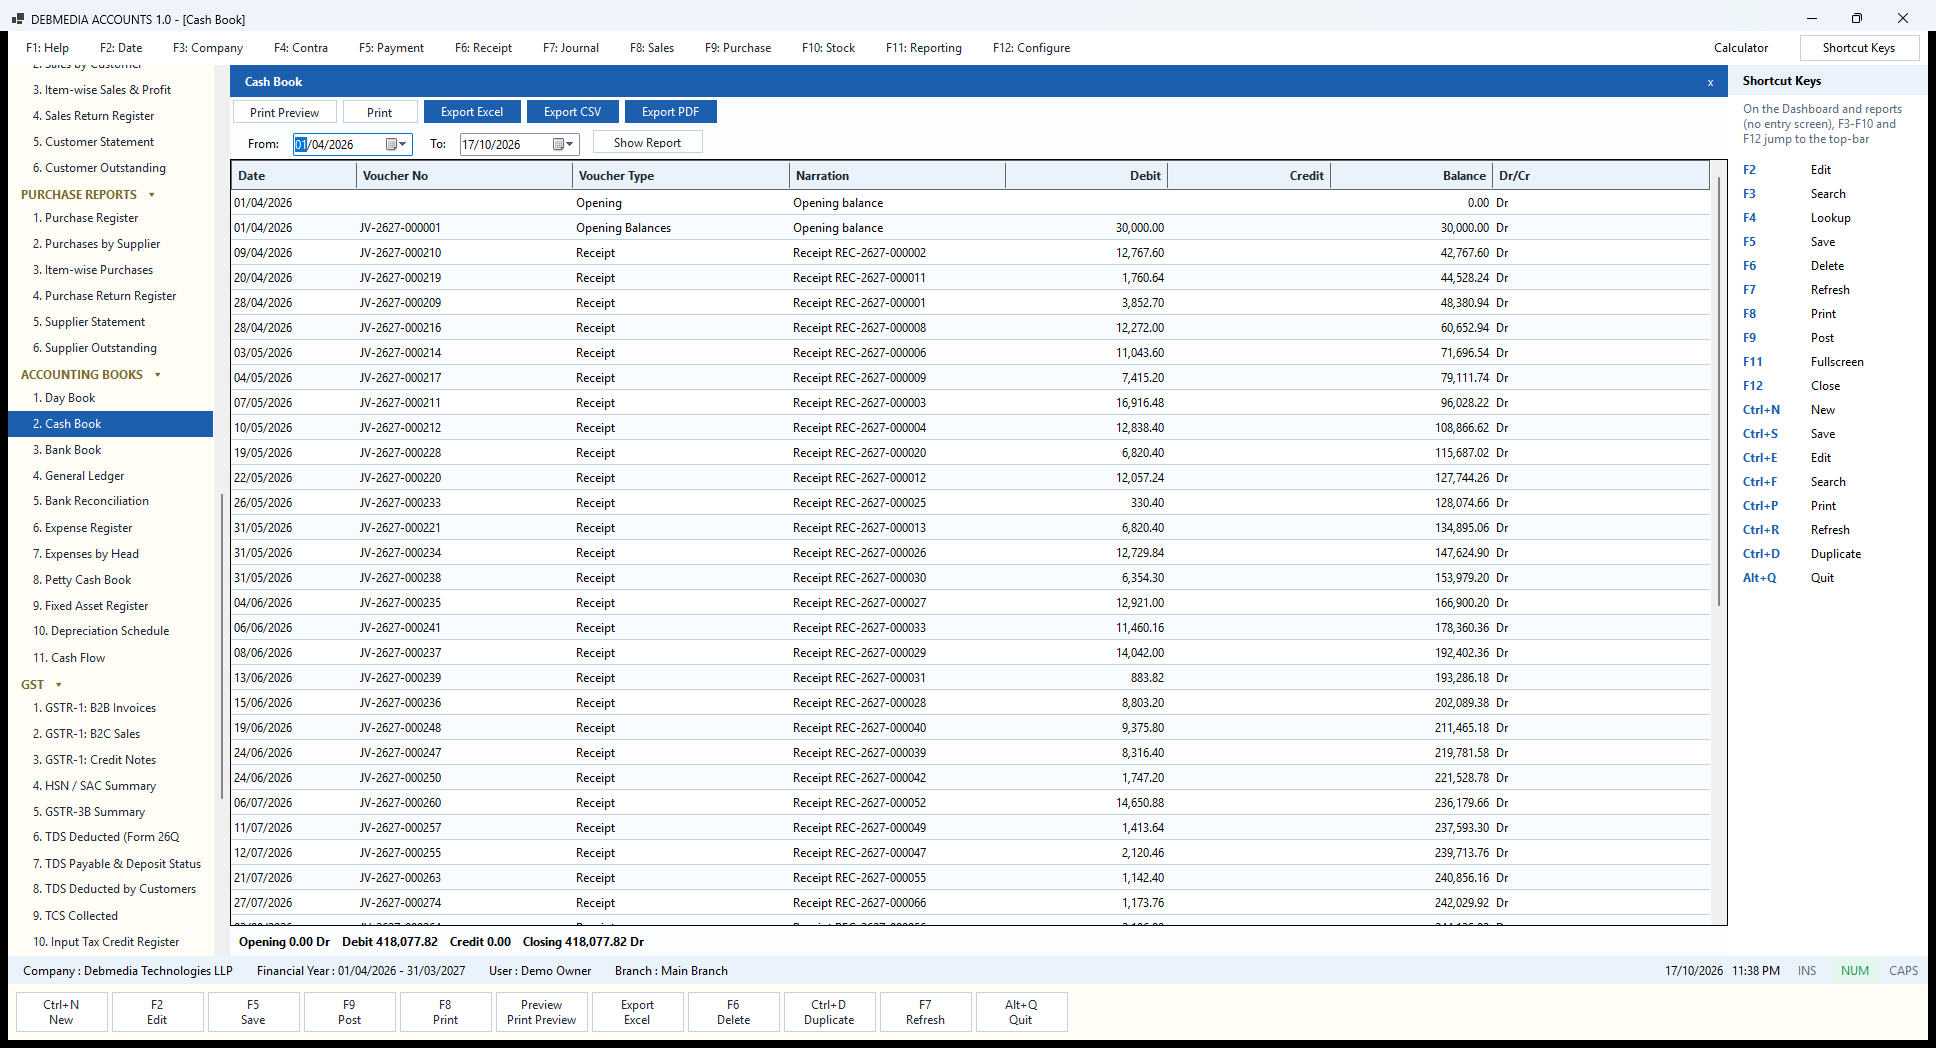This screenshot has width=1936, height=1048.
Task: Select voucher JV-2627-000210 row
Action: point(970,253)
